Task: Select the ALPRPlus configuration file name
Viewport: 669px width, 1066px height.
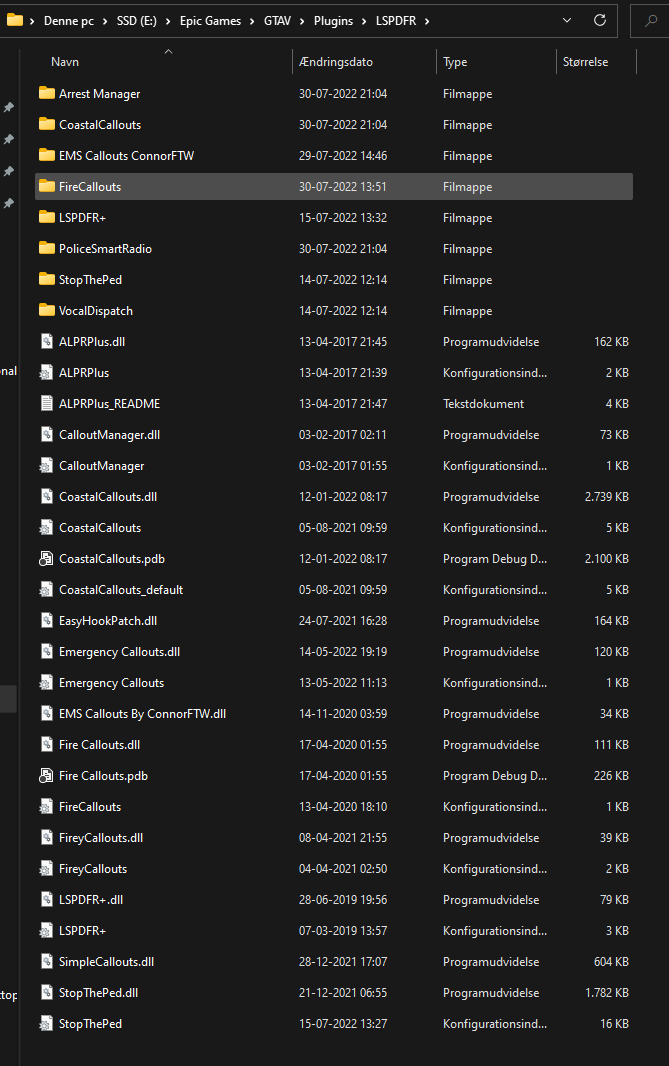Action: tap(84, 373)
